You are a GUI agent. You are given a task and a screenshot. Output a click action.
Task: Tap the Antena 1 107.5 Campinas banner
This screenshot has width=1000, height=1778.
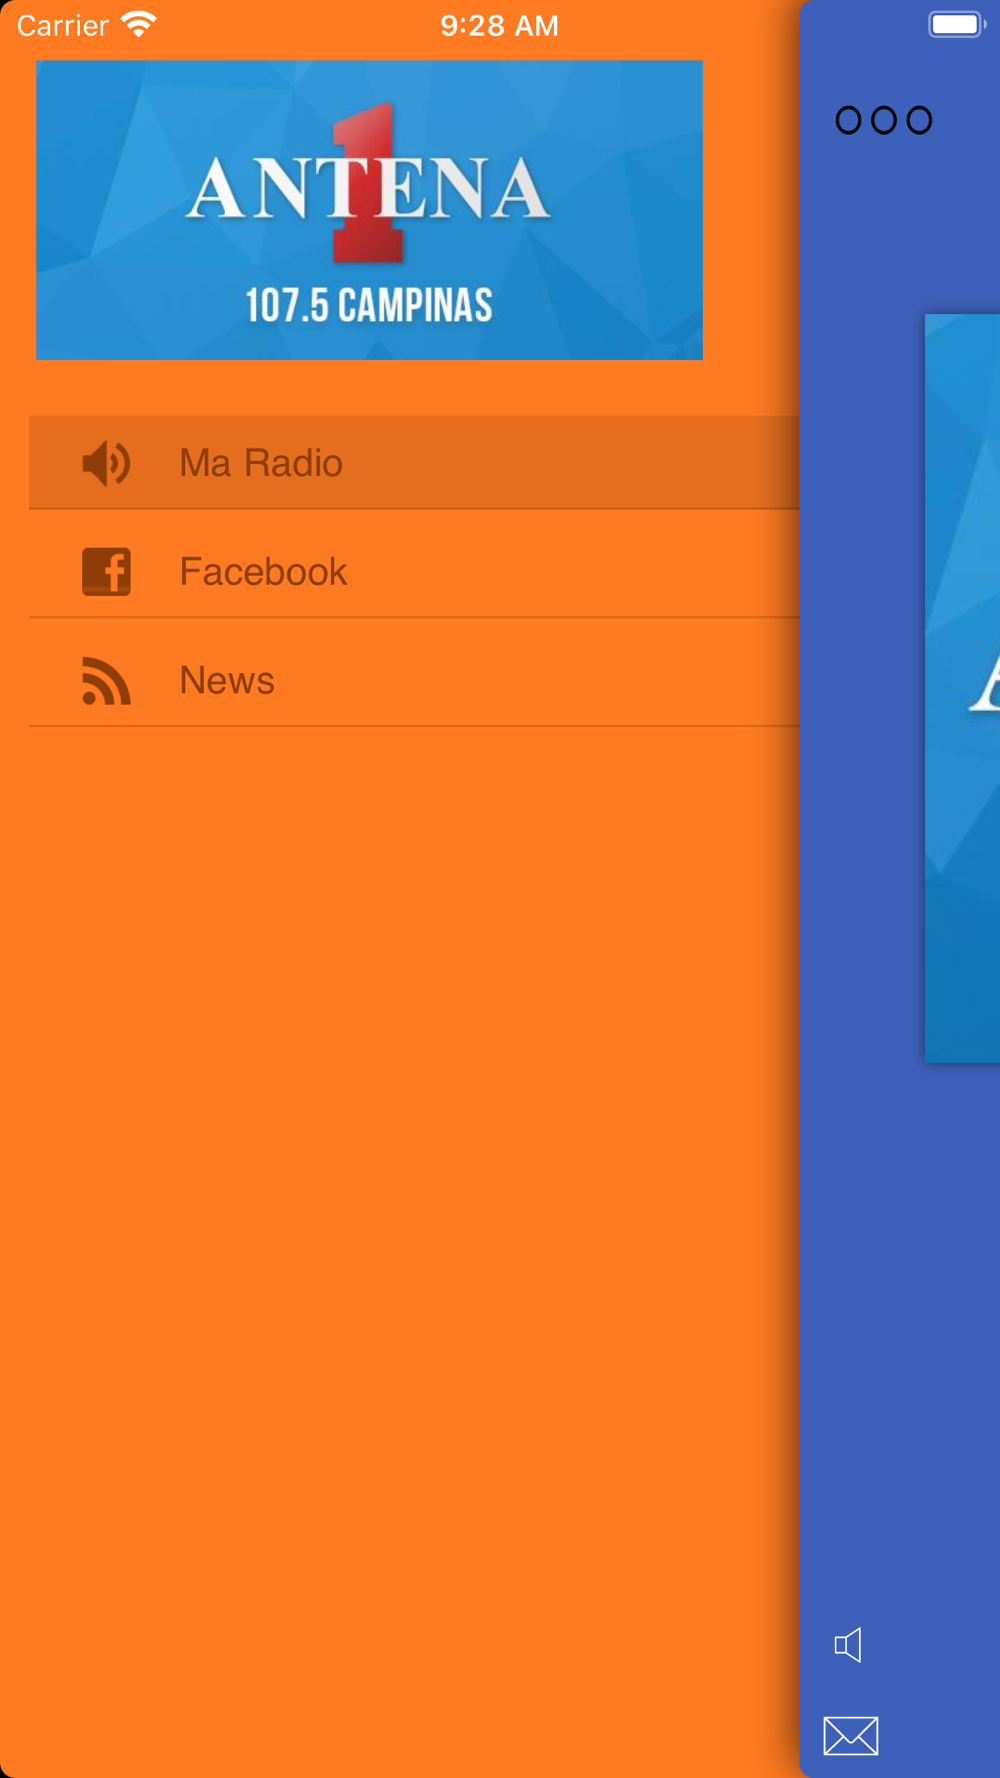pyautogui.click(x=369, y=210)
